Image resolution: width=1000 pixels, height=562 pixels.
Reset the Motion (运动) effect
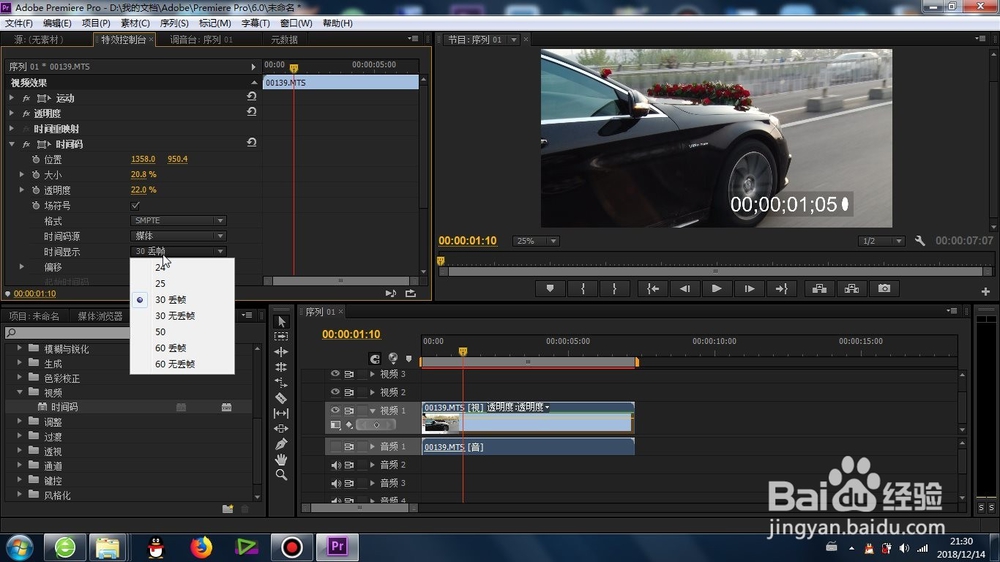click(x=251, y=97)
